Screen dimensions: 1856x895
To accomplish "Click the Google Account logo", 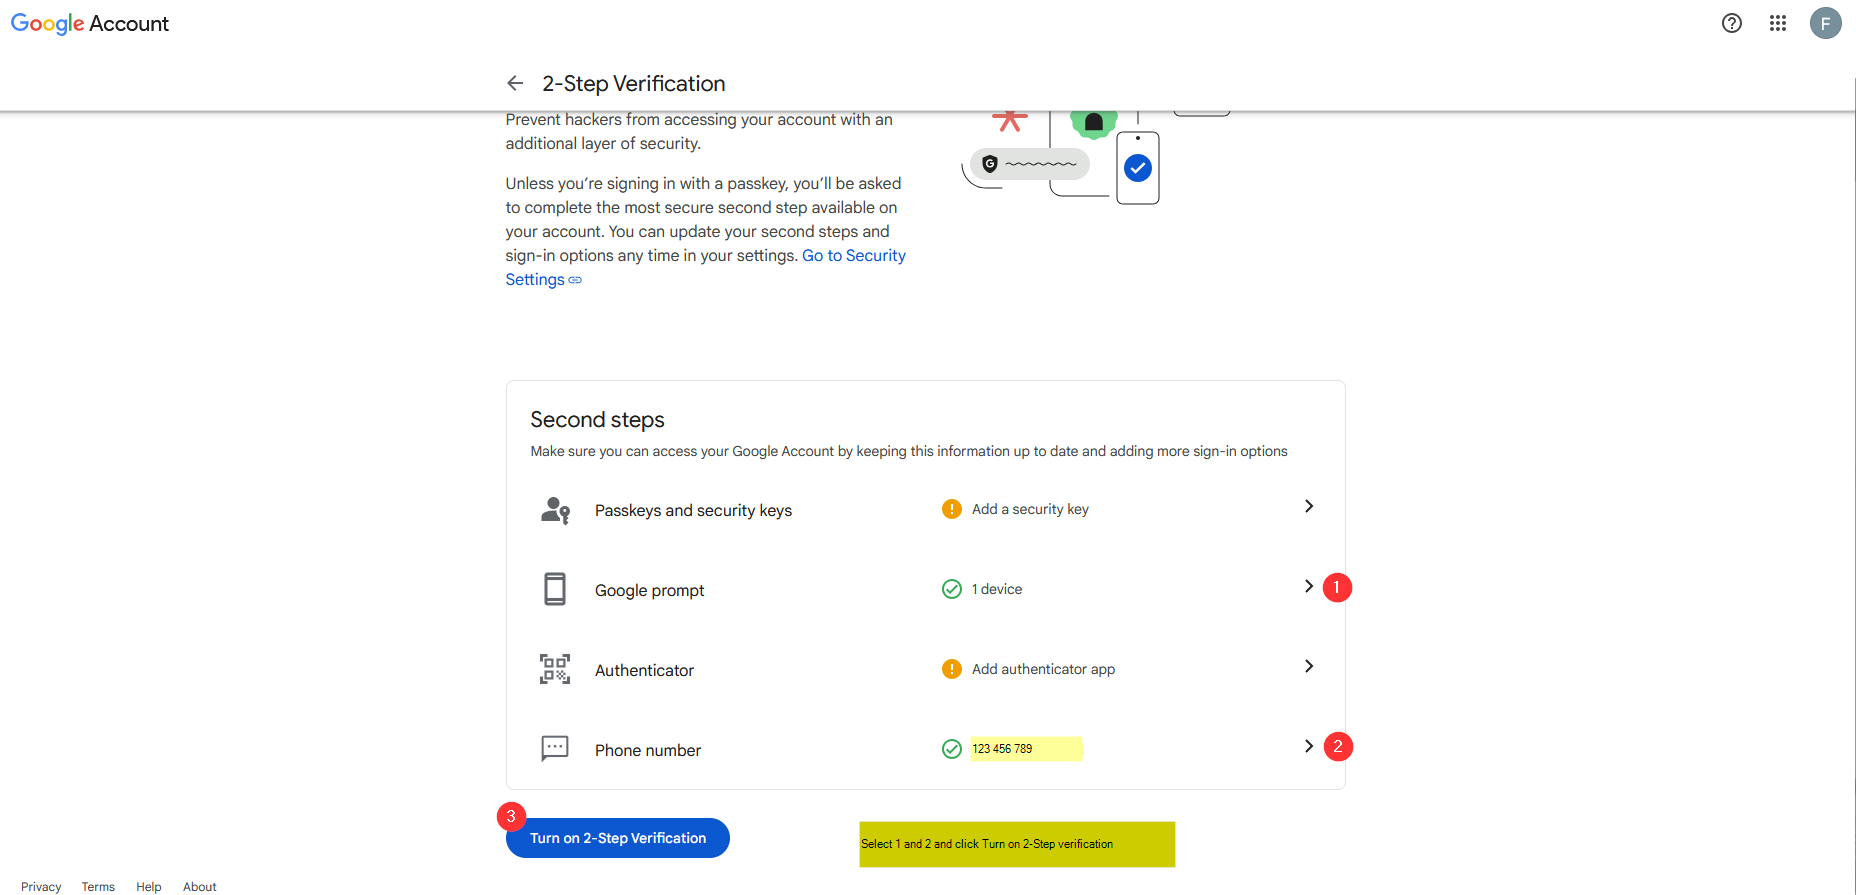I will 90,24.
